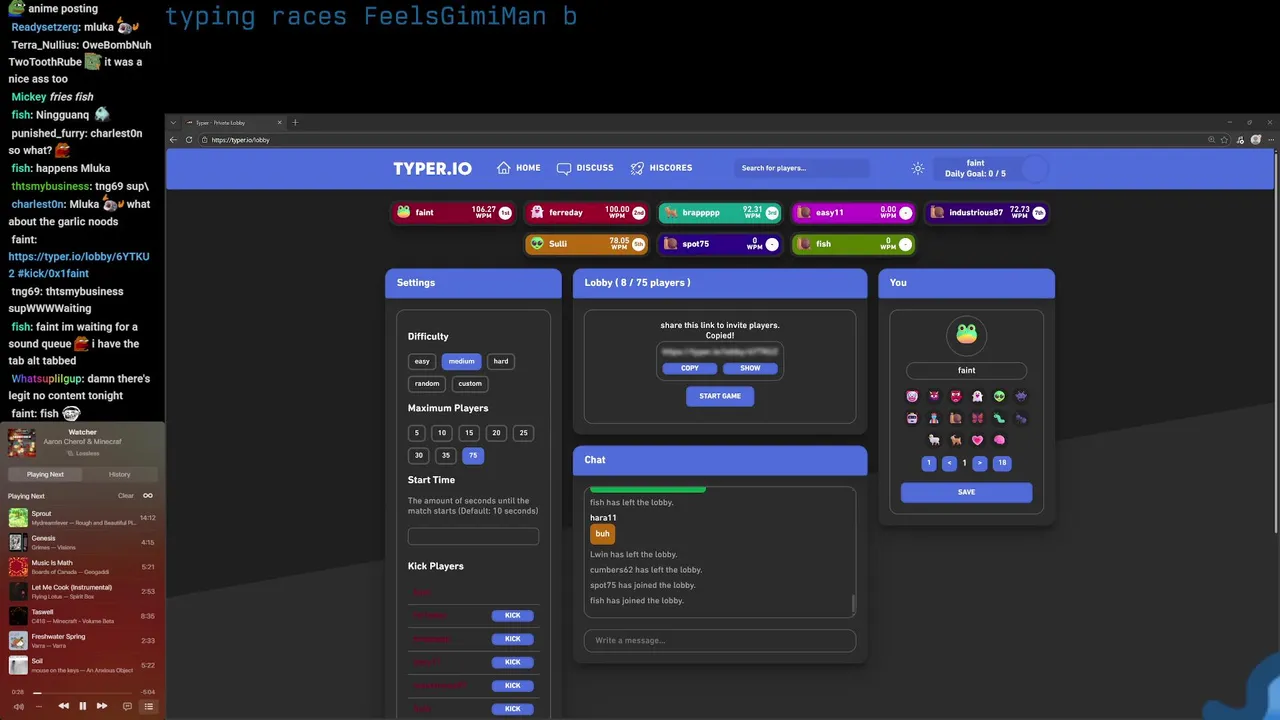This screenshot has height=720, width=1280.
Task: Set maximum players to 15
Action: click(x=469, y=433)
